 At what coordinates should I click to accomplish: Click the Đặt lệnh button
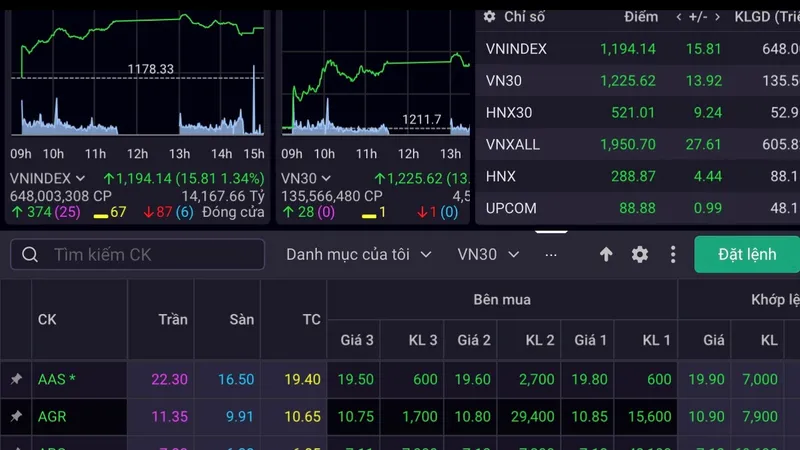[747, 254]
